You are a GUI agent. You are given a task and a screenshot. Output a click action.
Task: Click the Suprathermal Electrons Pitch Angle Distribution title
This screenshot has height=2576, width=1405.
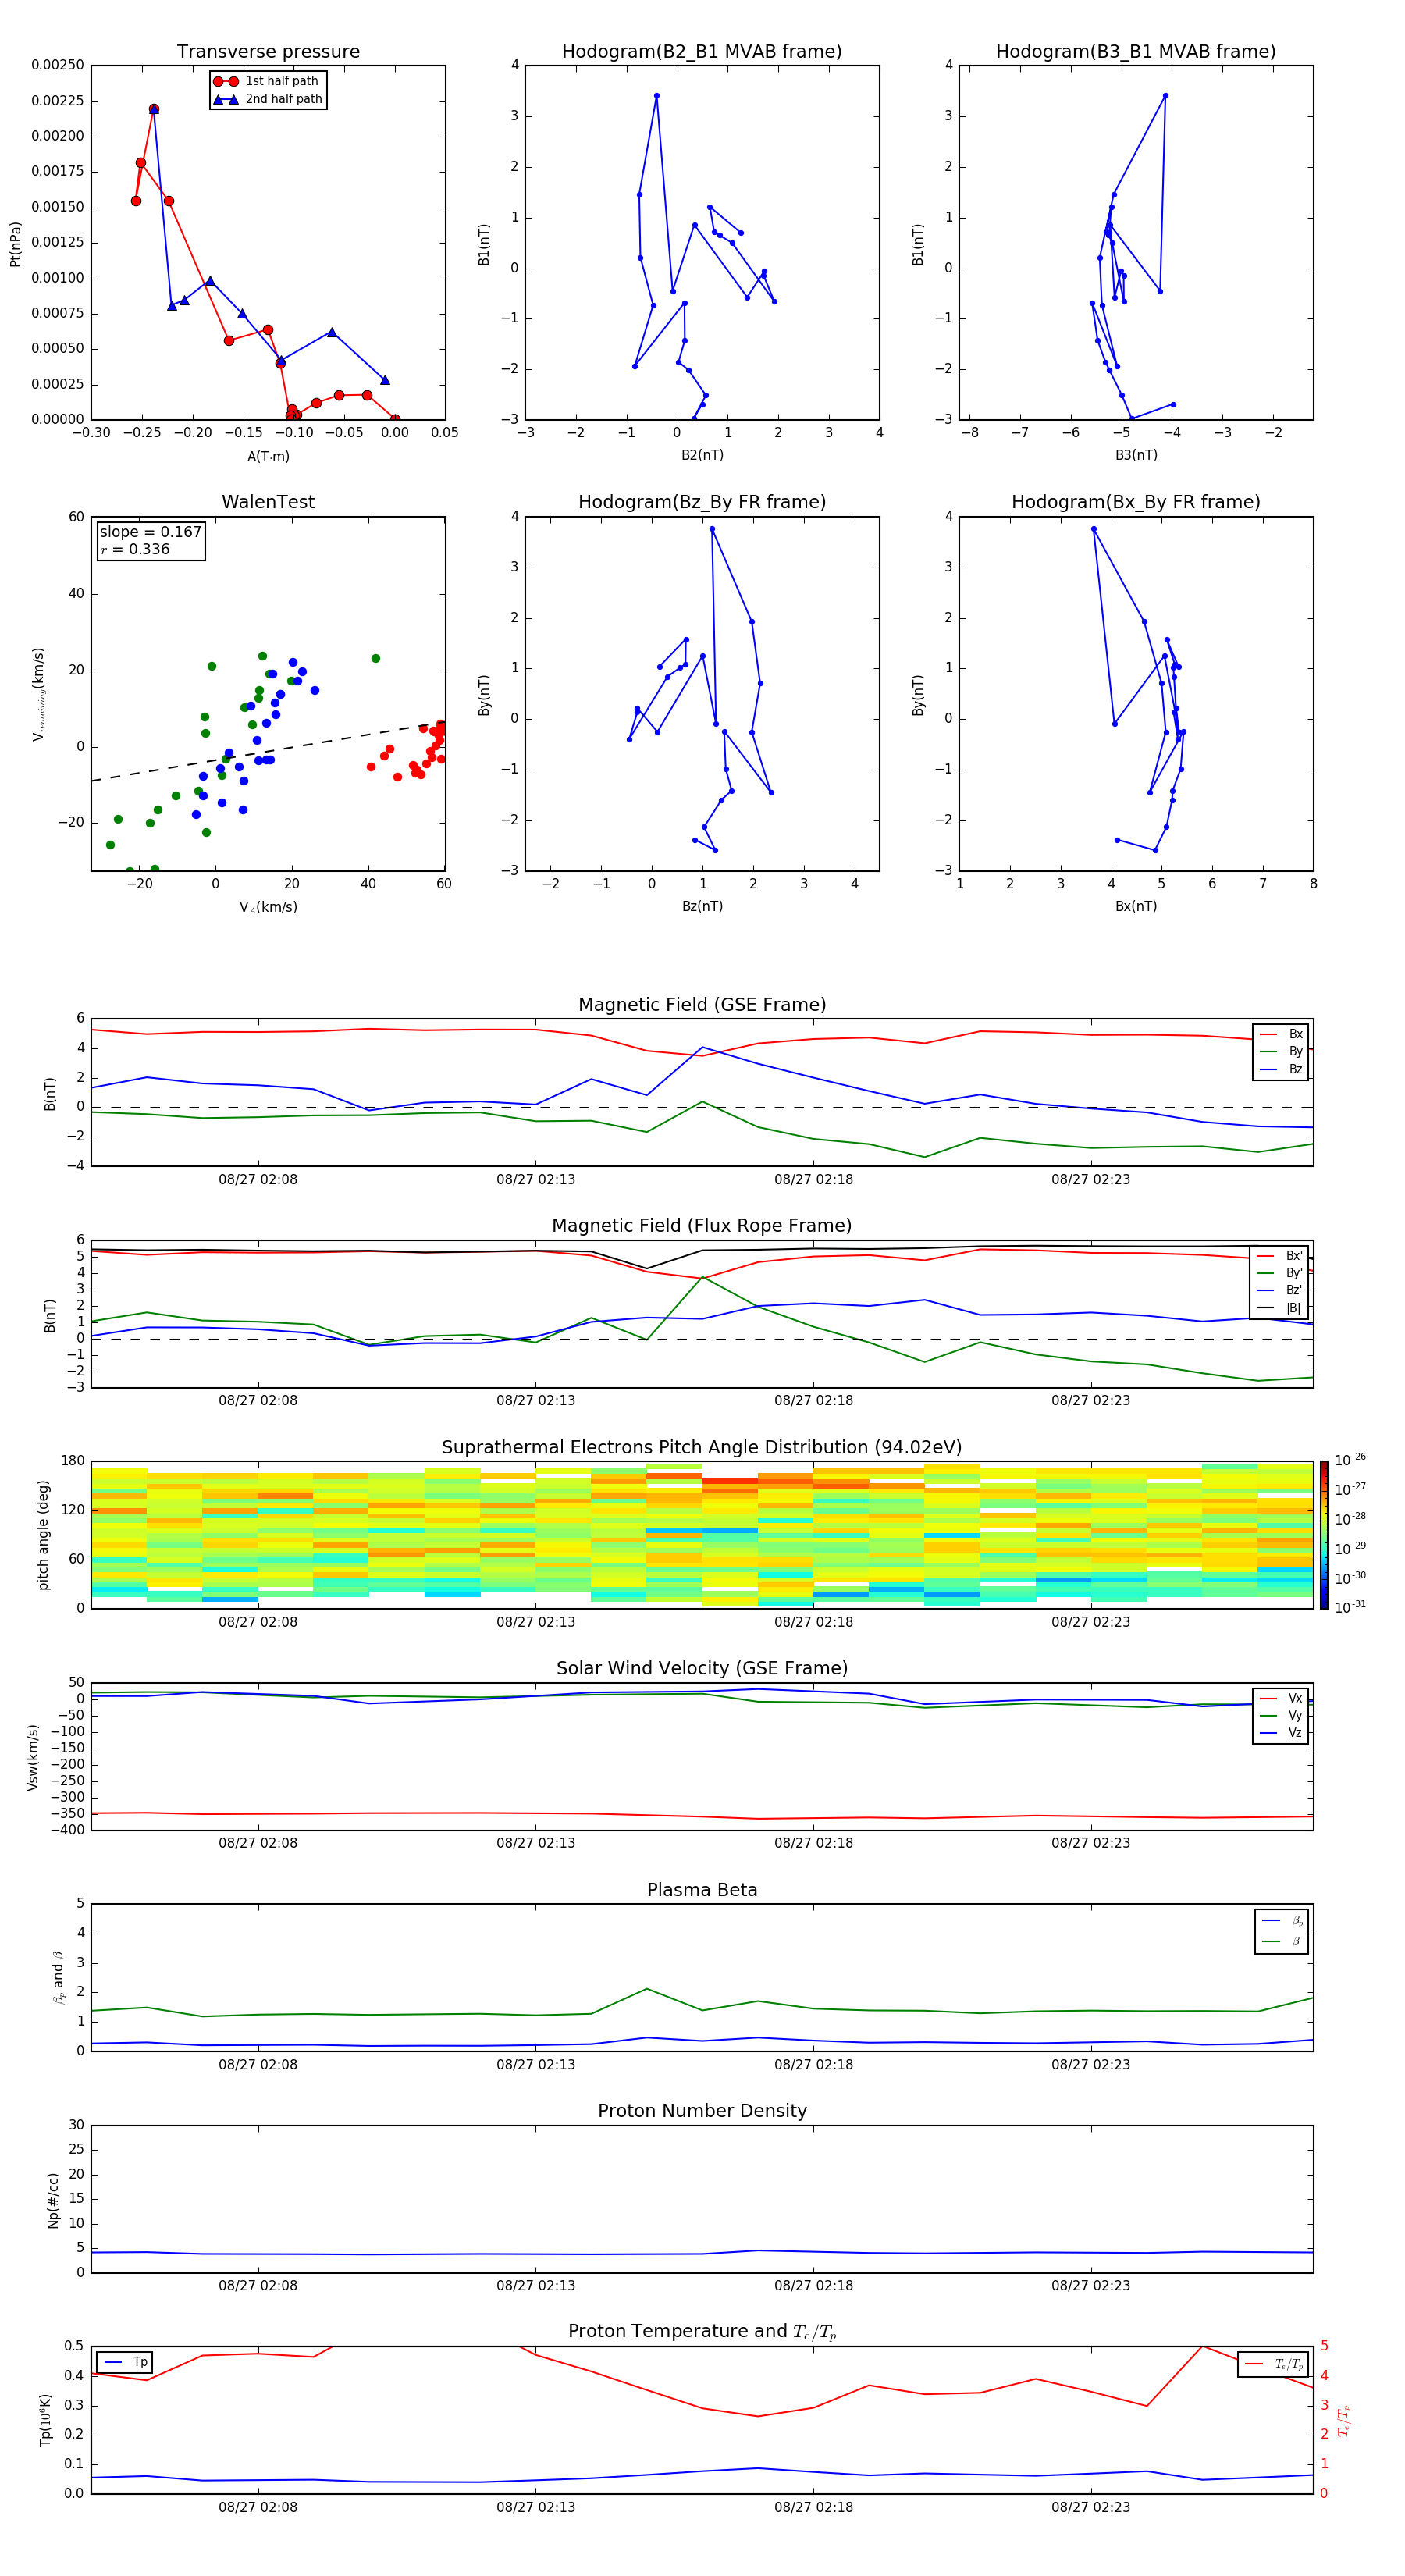702,1448
